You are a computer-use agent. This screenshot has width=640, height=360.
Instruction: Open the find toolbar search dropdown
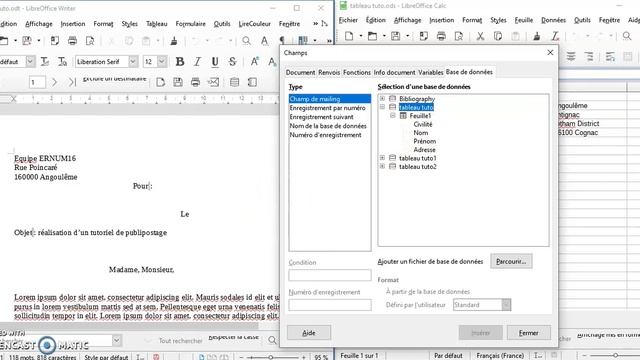pyautogui.click(x=117, y=340)
